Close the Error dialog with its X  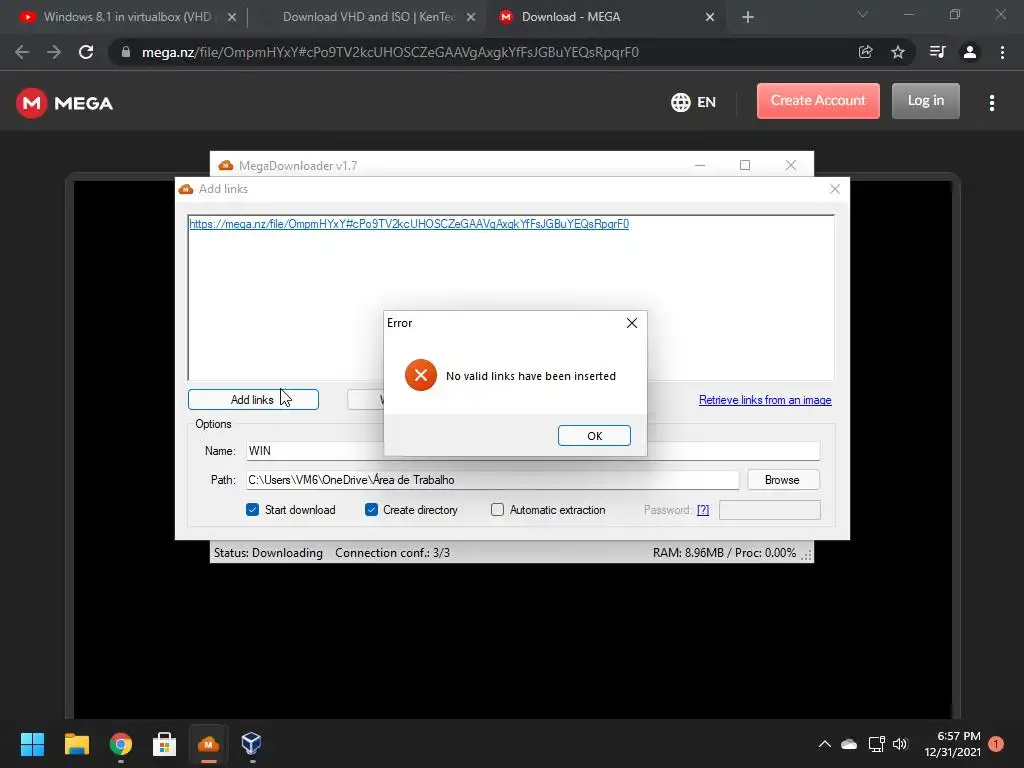[632, 323]
